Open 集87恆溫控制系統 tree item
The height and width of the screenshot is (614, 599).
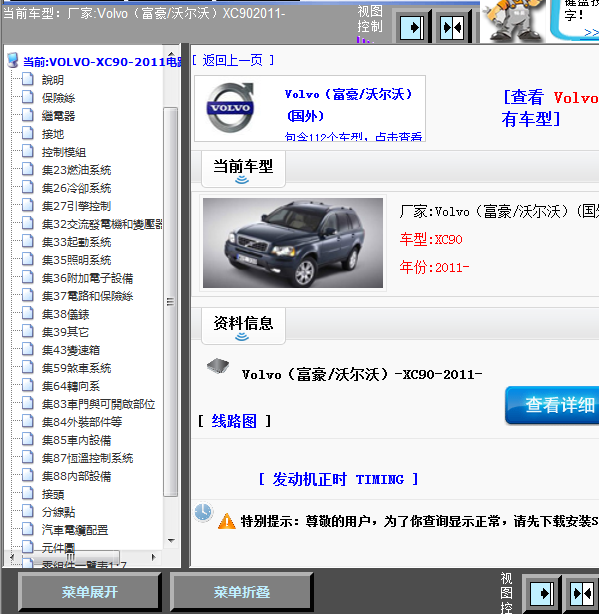[87, 458]
